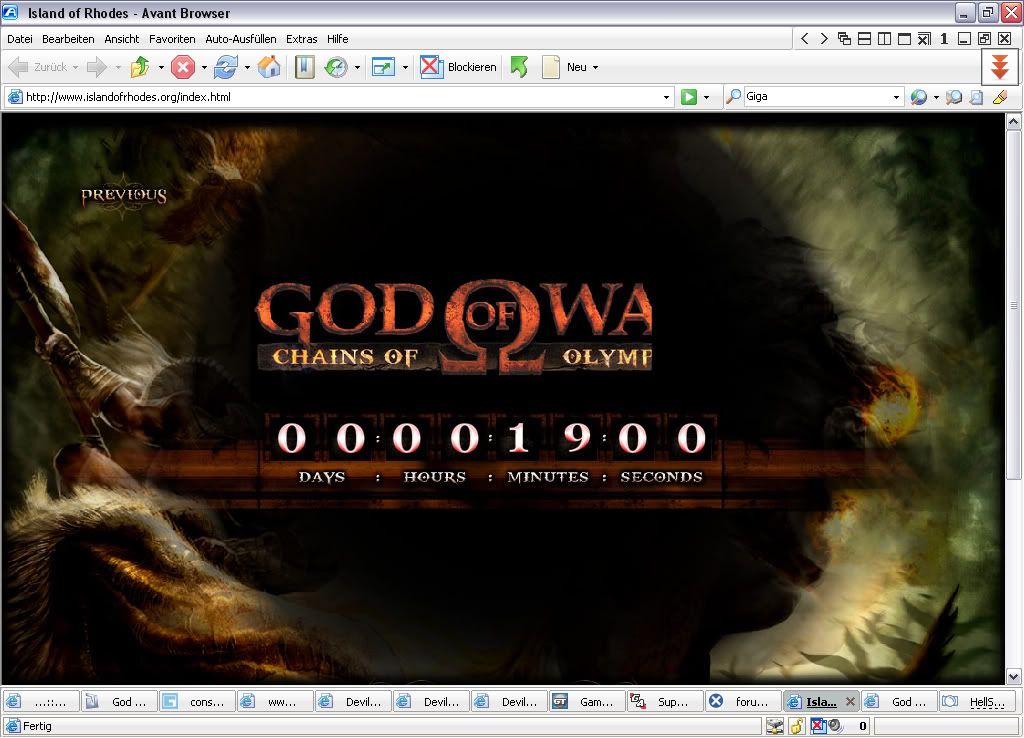Open the Giga search engine dropdown

click(x=896, y=97)
